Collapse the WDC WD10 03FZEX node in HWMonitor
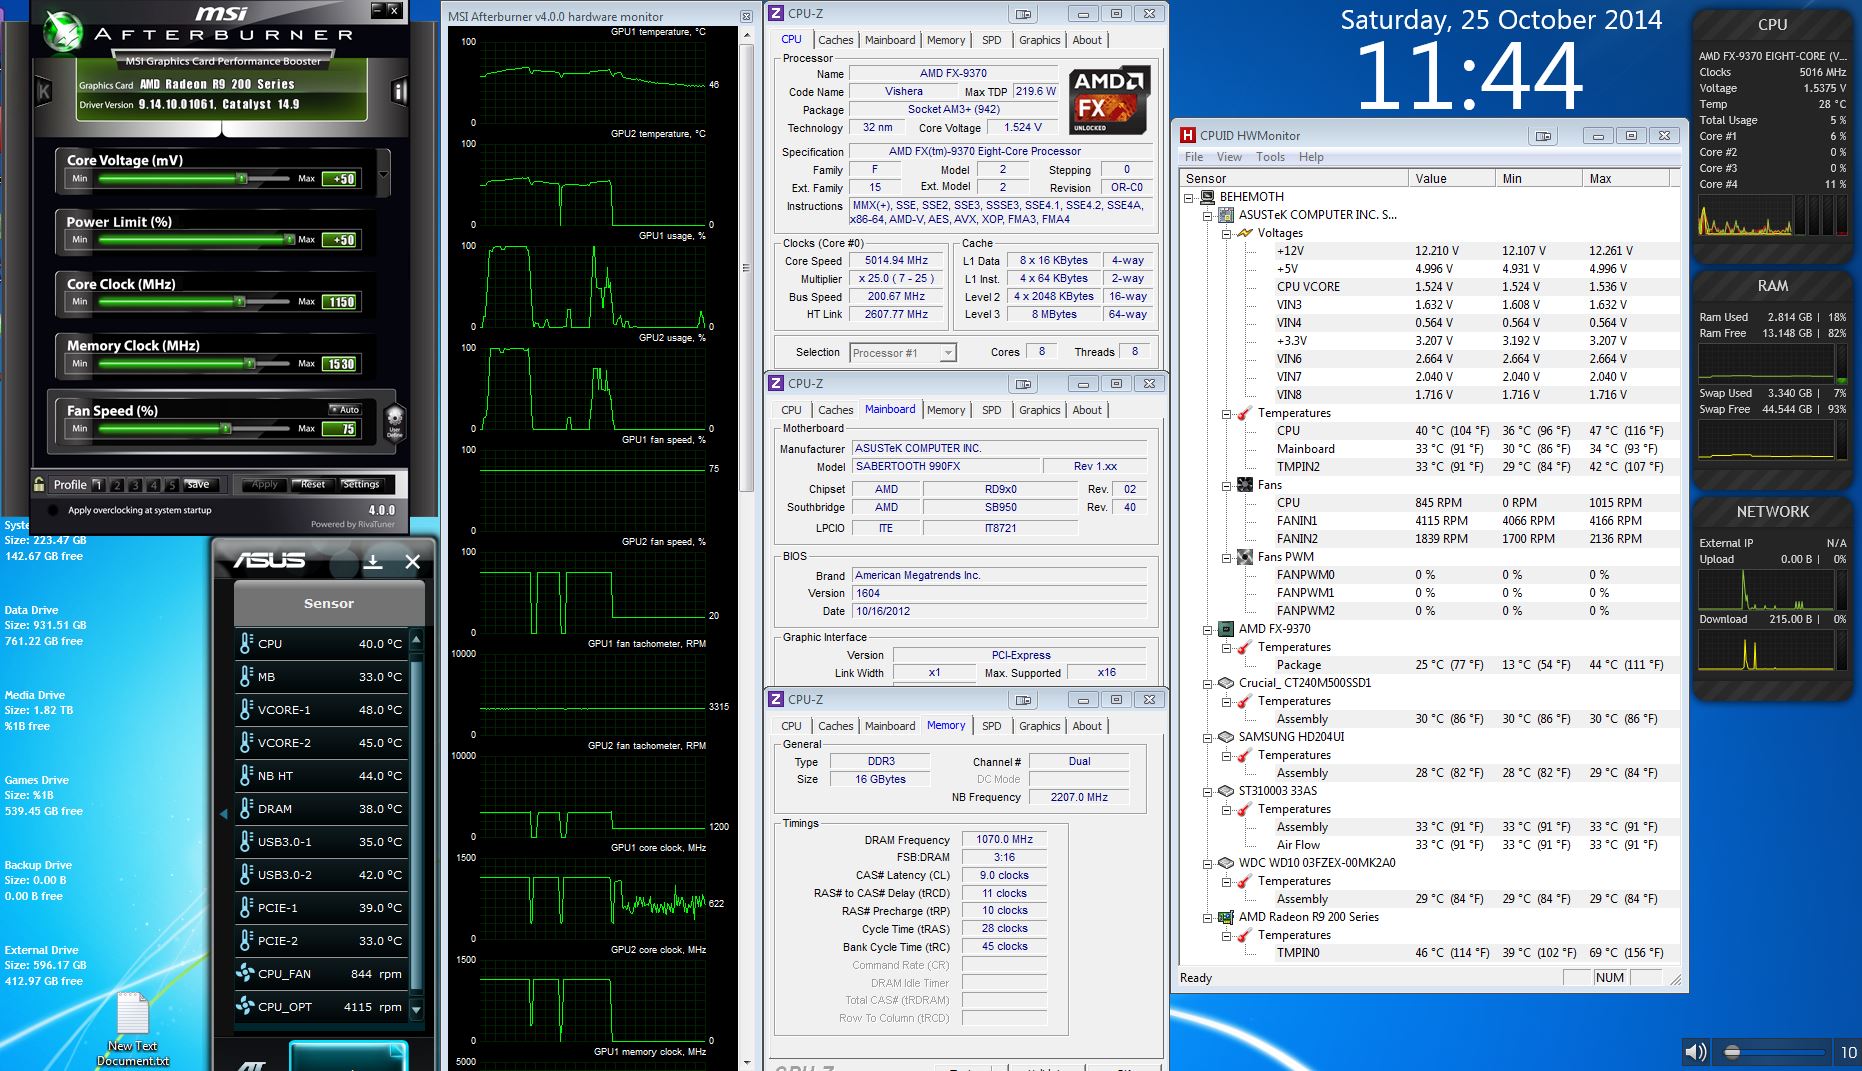 click(1207, 863)
